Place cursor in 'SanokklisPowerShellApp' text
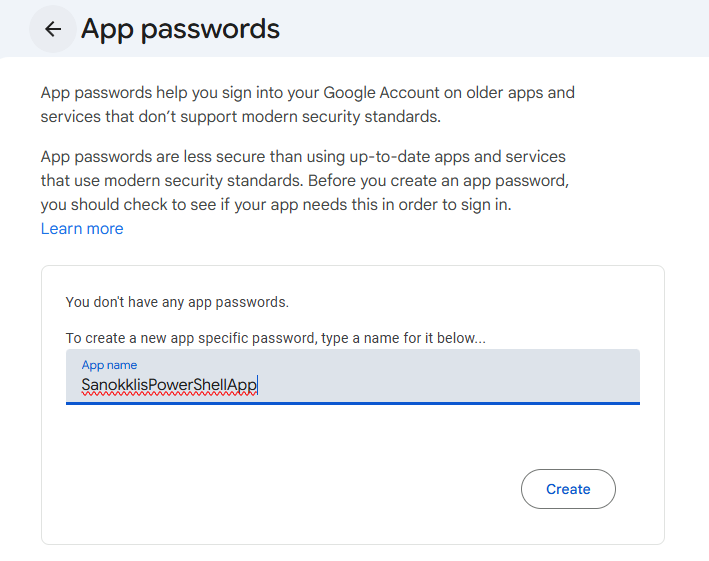This screenshot has height=561, width=709. coord(170,385)
